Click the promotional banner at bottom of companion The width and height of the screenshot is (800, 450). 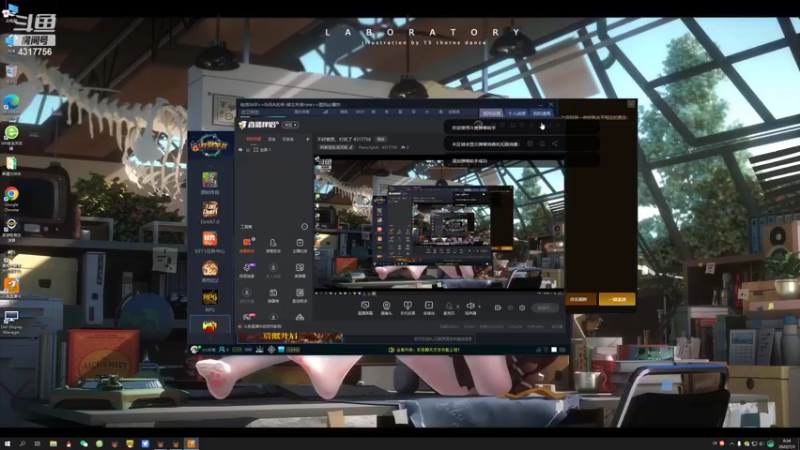pyautogui.click(x=290, y=338)
